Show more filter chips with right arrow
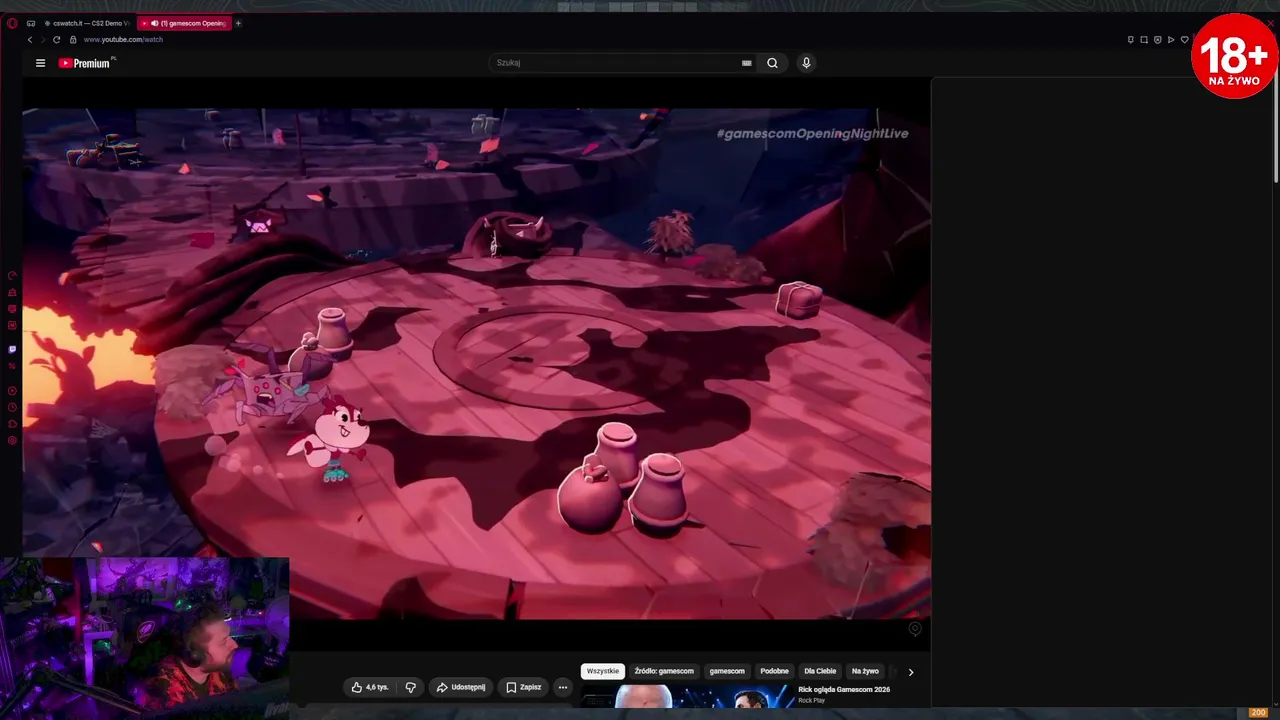This screenshot has width=1280, height=720. coord(910,672)
